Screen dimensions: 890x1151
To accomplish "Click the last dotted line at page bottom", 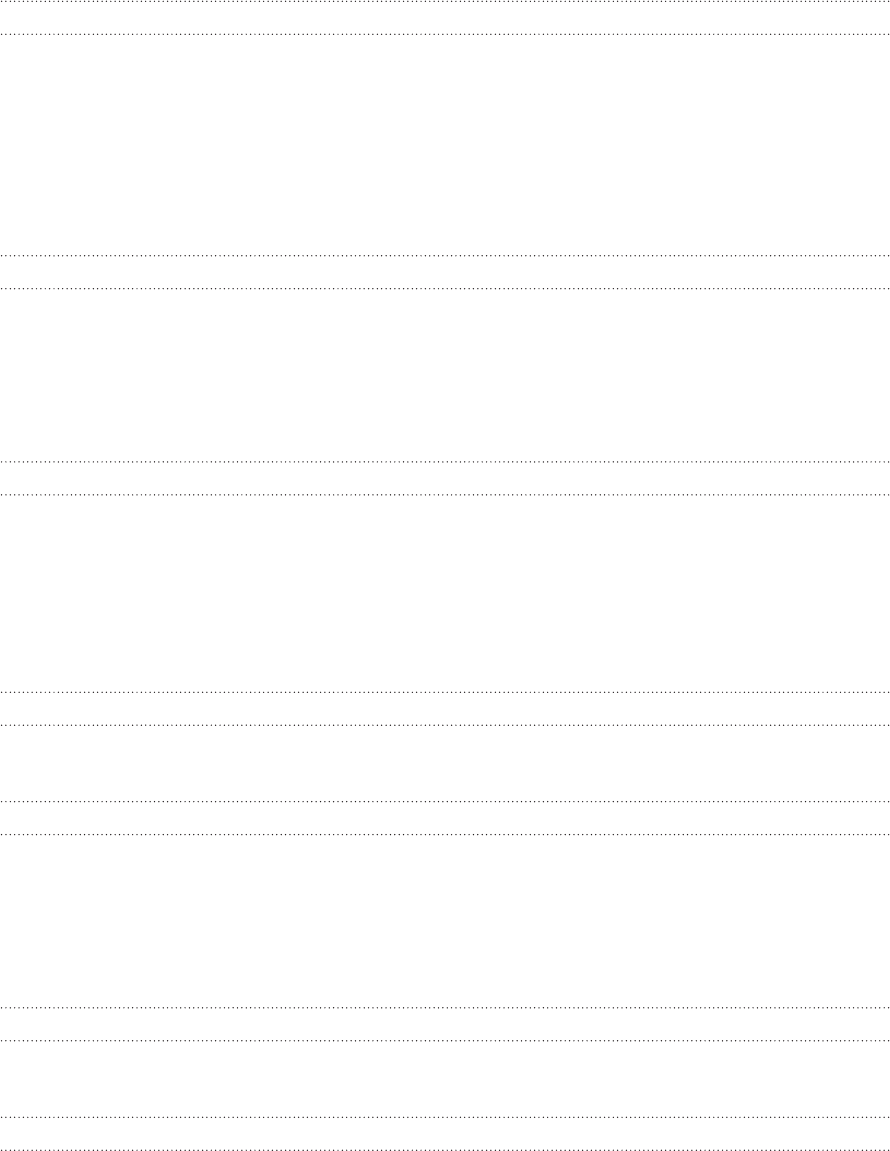I will click(445, 1149).
